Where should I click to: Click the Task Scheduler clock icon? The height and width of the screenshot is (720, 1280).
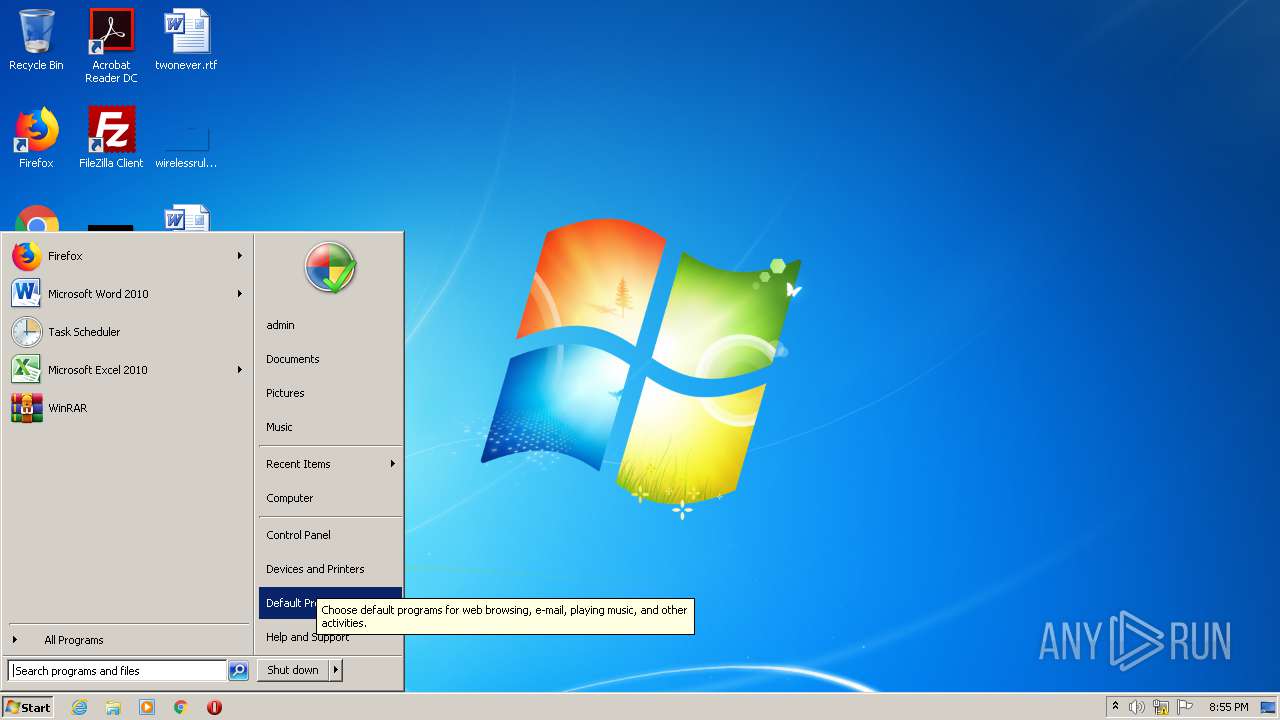(27, 332)
